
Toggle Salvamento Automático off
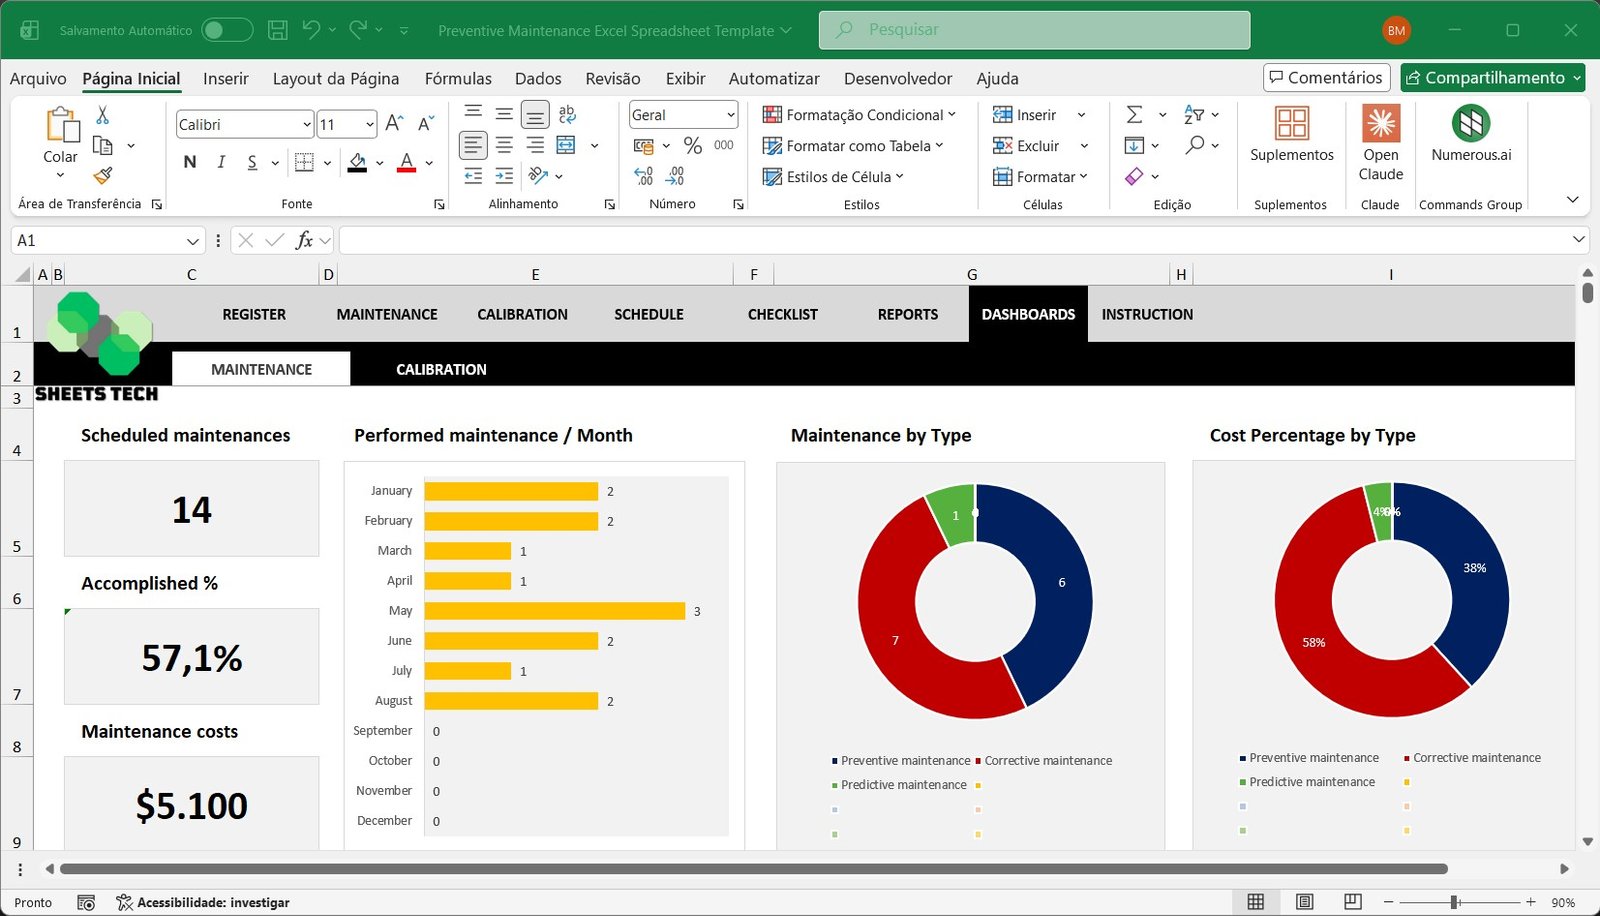(226, 29)
